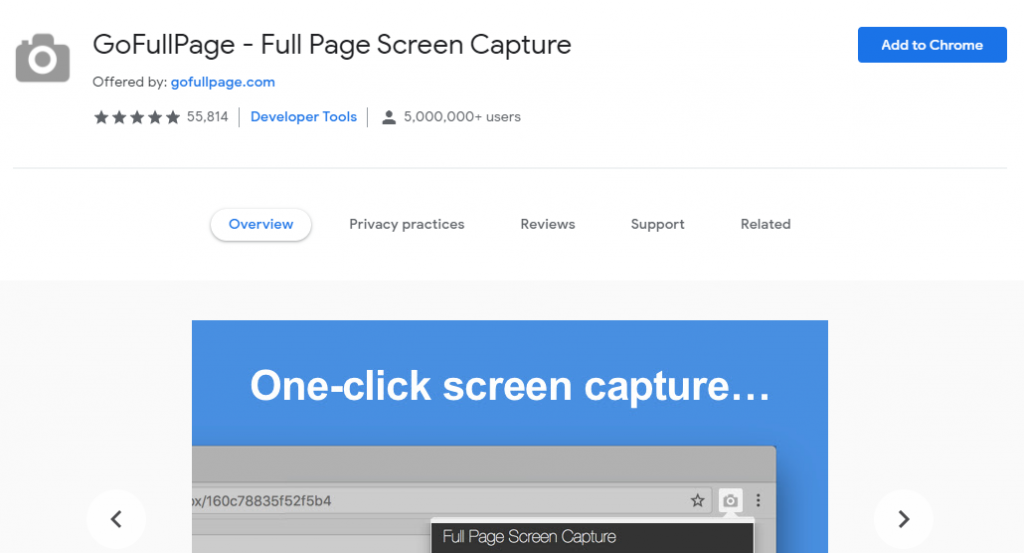Open the Developer Tools category link

304,117
